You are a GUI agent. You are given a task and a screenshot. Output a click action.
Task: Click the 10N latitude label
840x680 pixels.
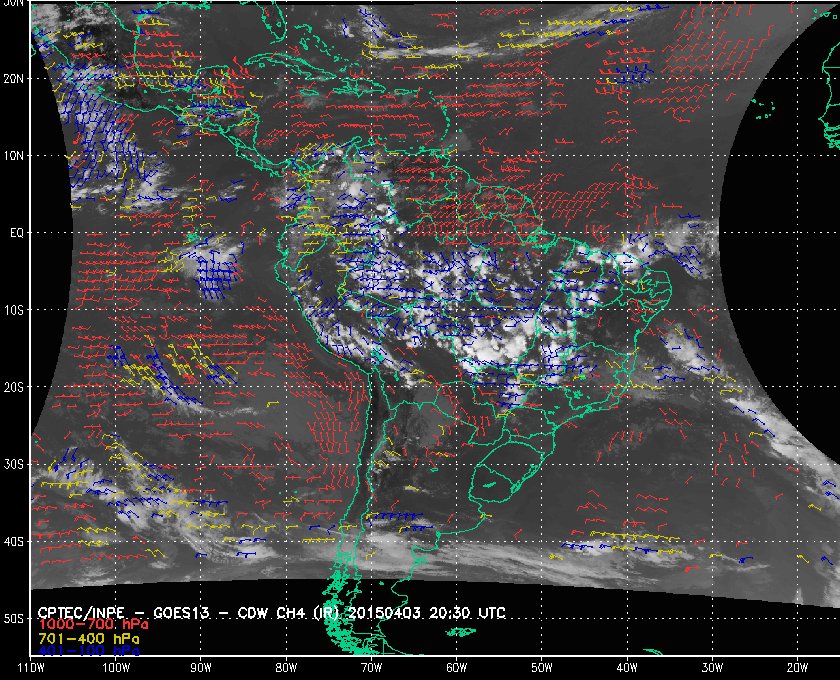click(x=13, y=155)
